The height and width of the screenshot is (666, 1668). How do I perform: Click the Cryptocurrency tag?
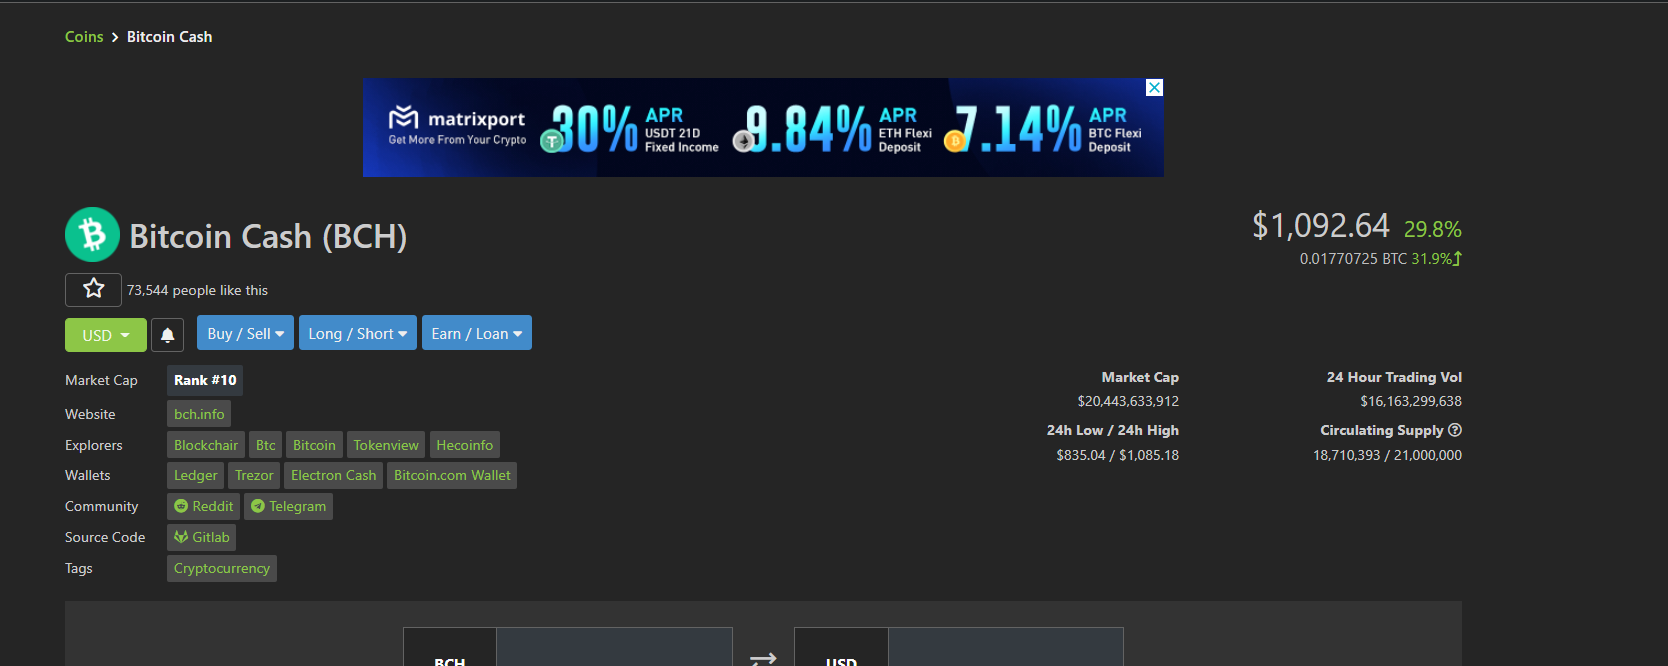[x=222, y=568]
